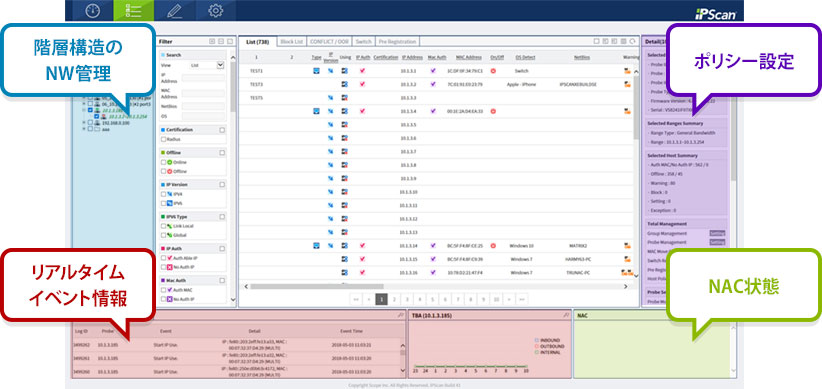
Task: Open the View dropdown set to List
Action: tap(207, 65)
